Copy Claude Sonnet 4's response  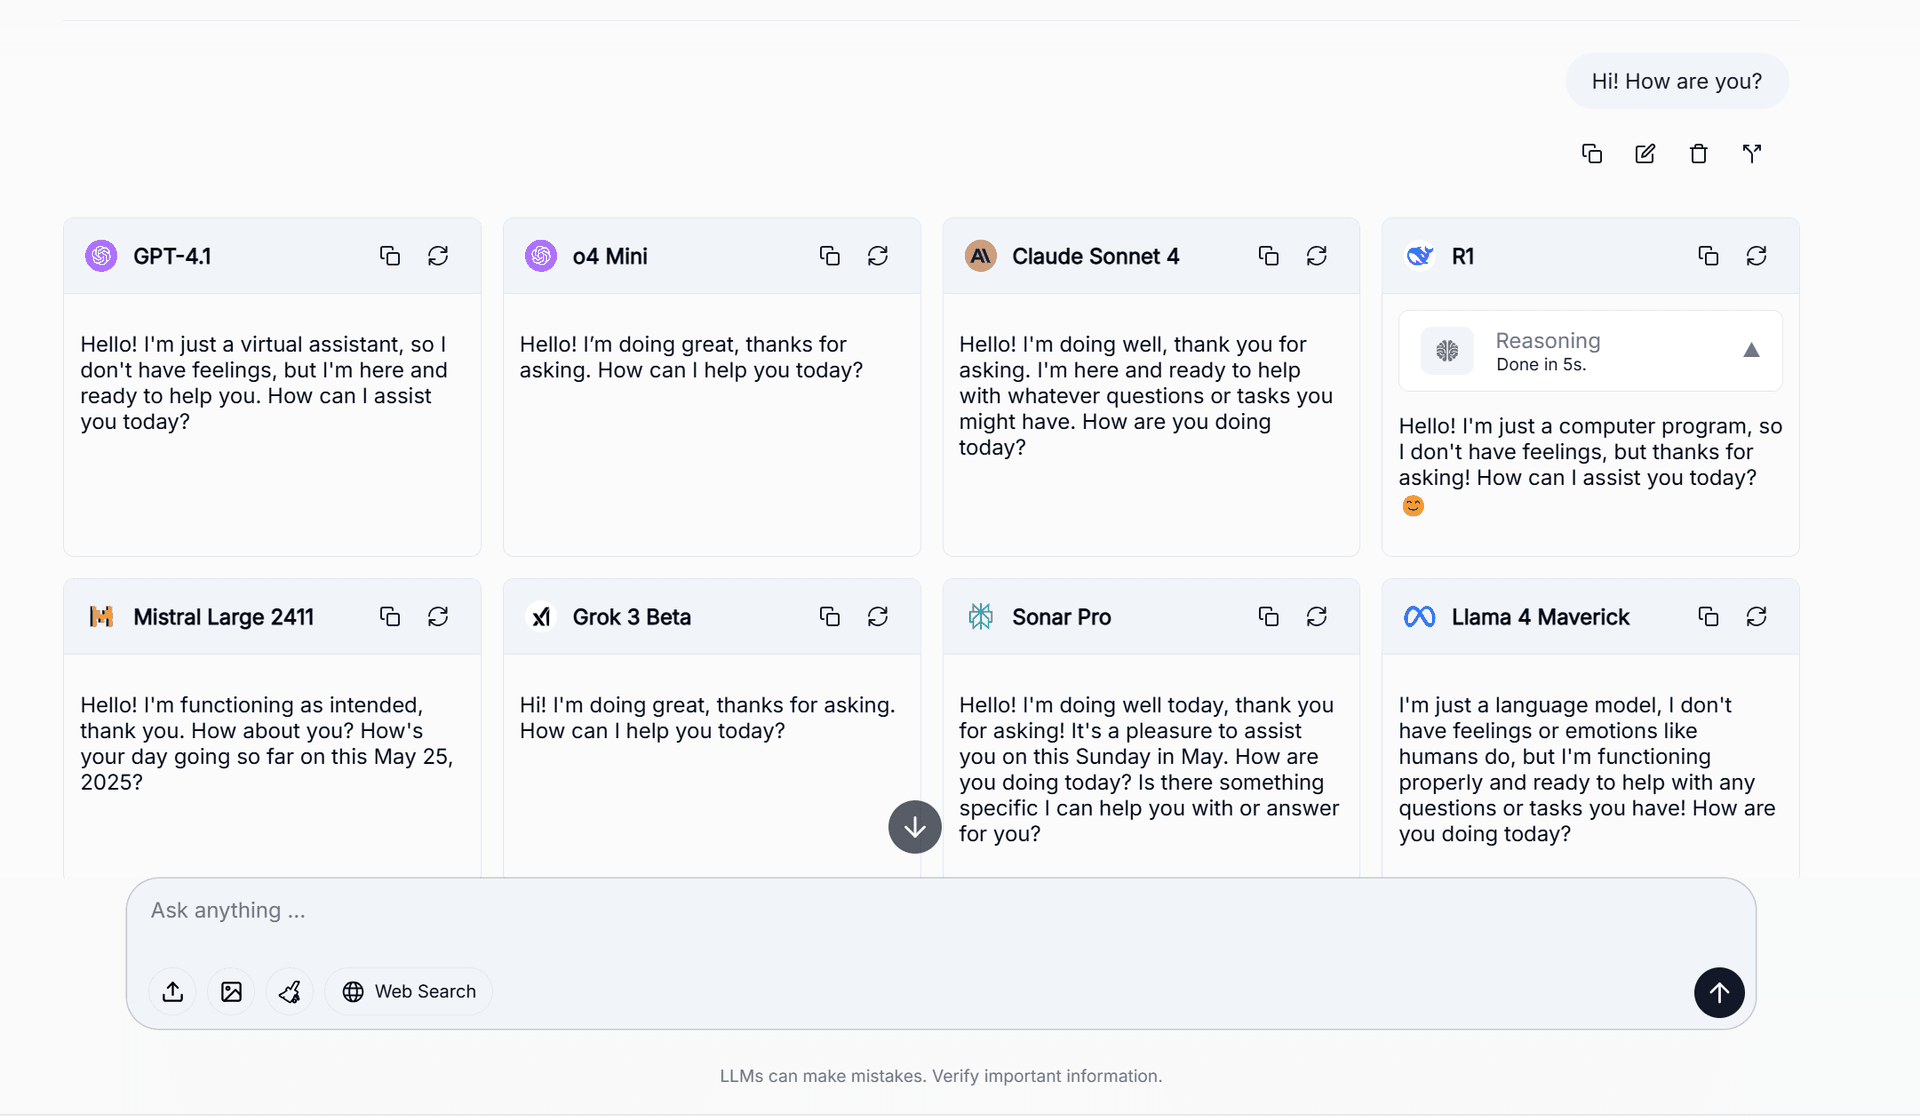click(1268, 255)
